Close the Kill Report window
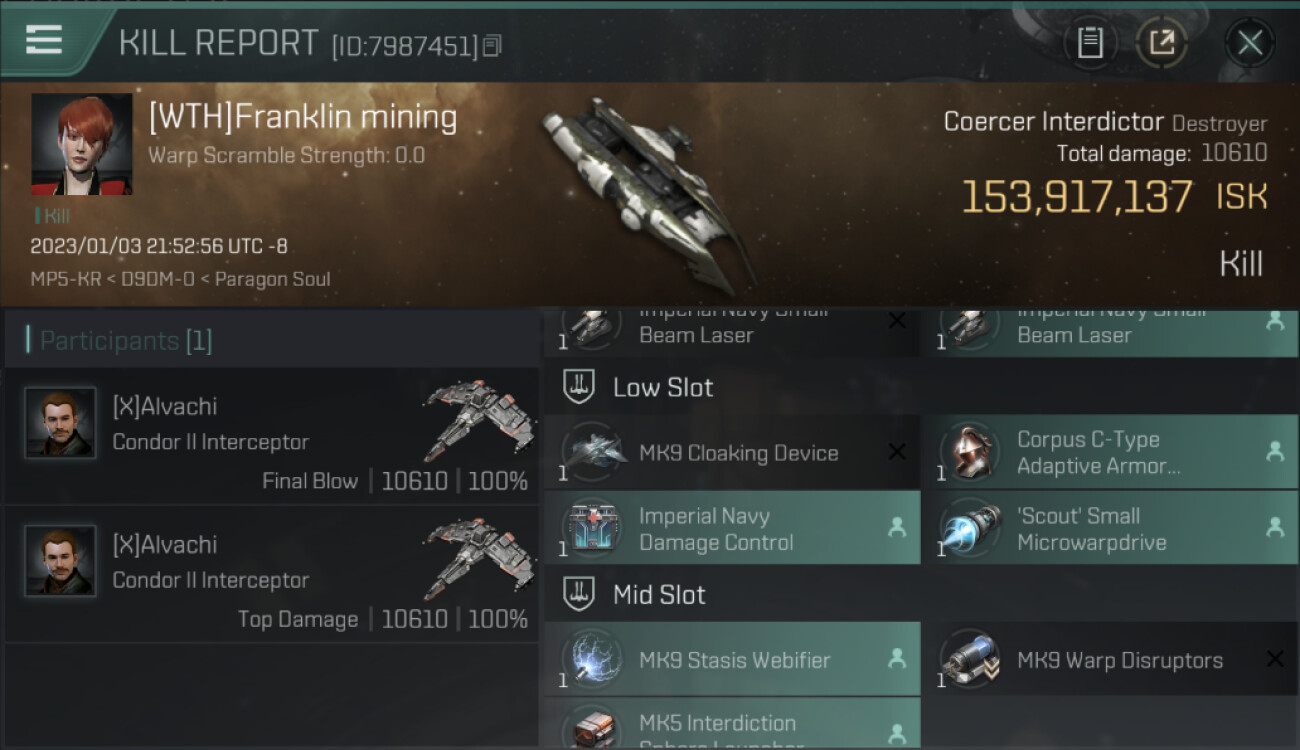The height and width of the screenshot is (750, 1300). tap(1250, 42)
